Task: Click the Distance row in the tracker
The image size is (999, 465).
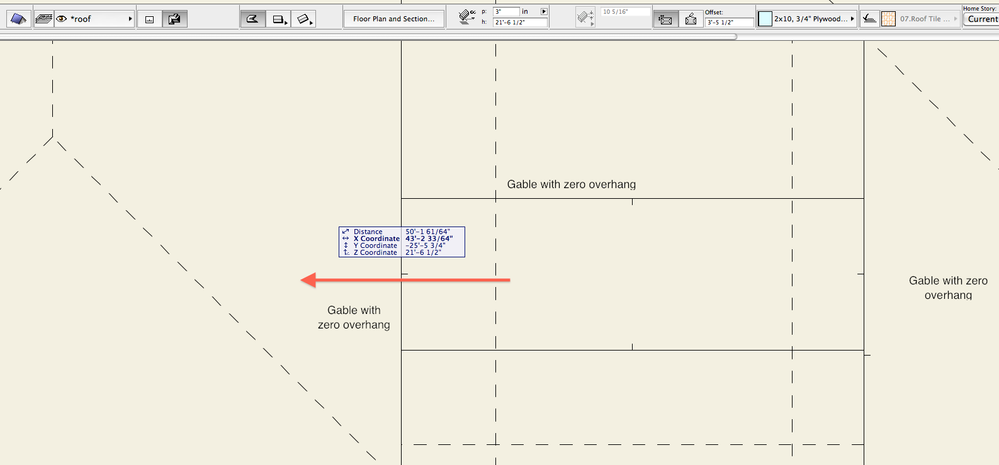Action: [x=401, y=232]
